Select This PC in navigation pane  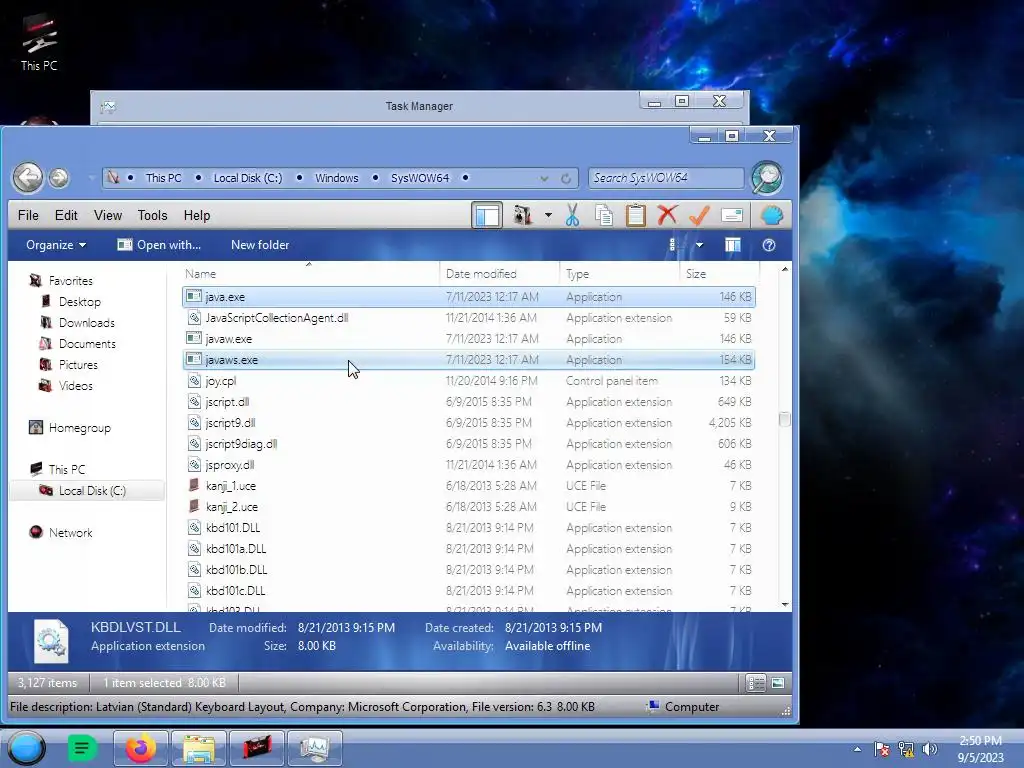point(67,470)
